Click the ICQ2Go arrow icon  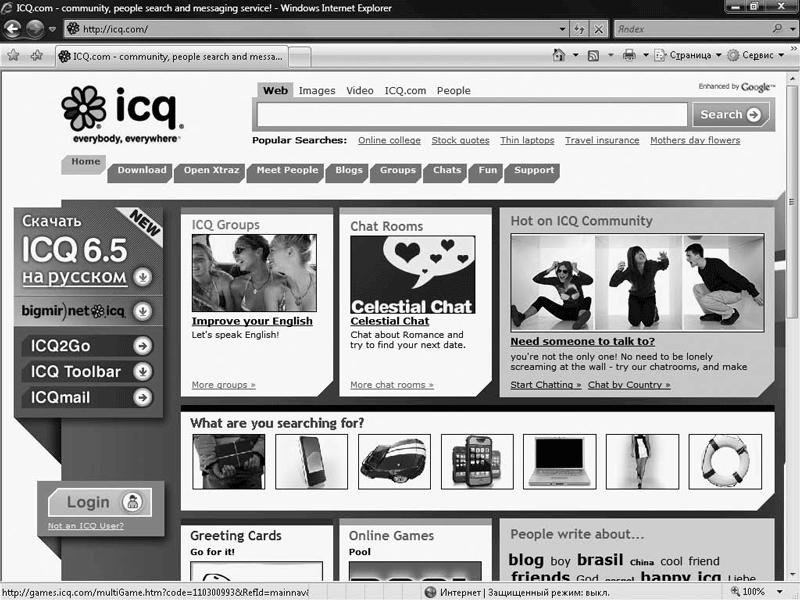(x=143, y=346)
